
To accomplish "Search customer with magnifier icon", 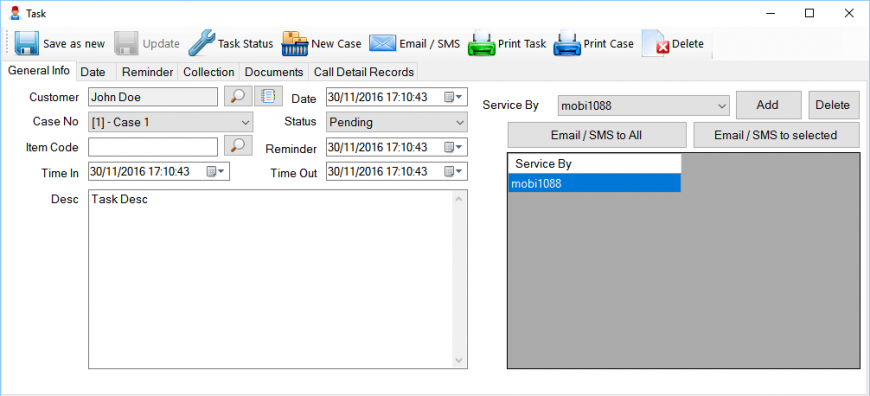I will [238, 97].
